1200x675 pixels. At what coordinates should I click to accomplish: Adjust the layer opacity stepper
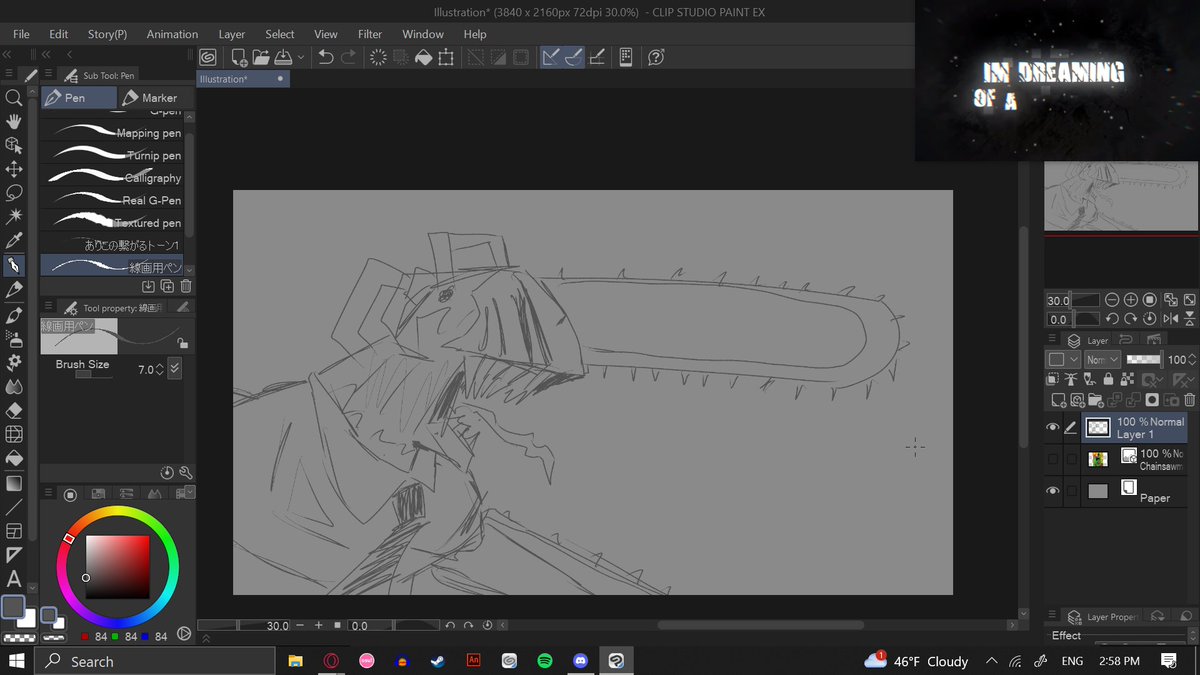pos(1193,359)
